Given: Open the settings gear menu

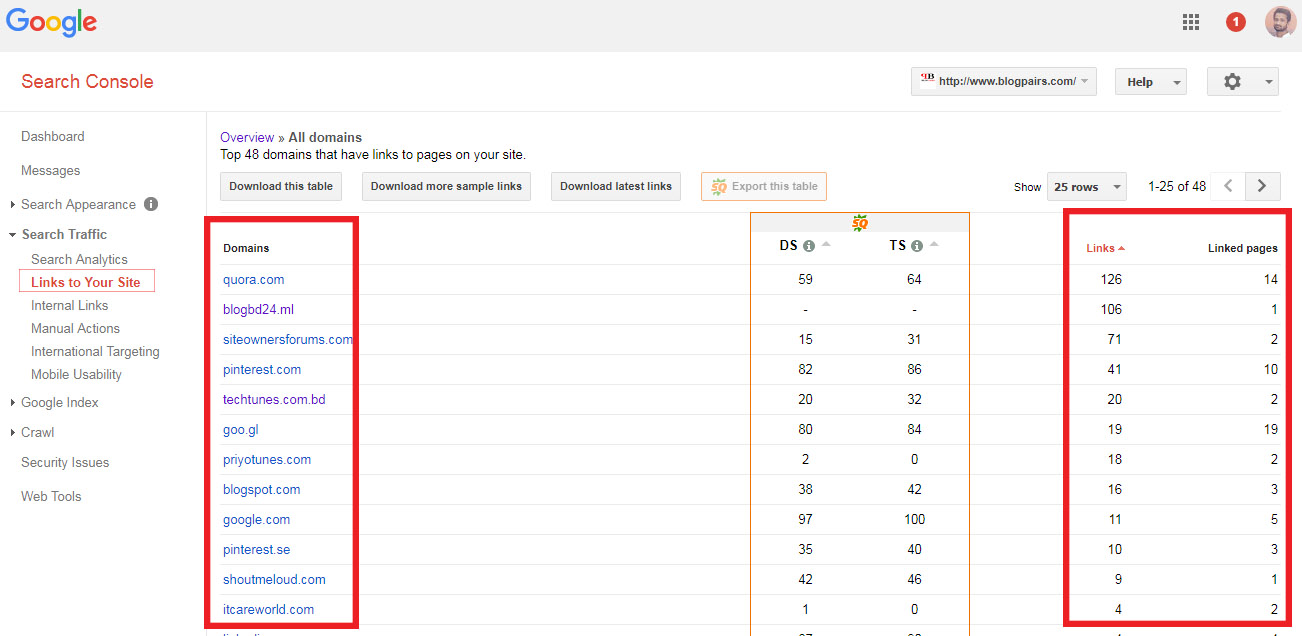Looking at the screenshot, I should 1243,82.
